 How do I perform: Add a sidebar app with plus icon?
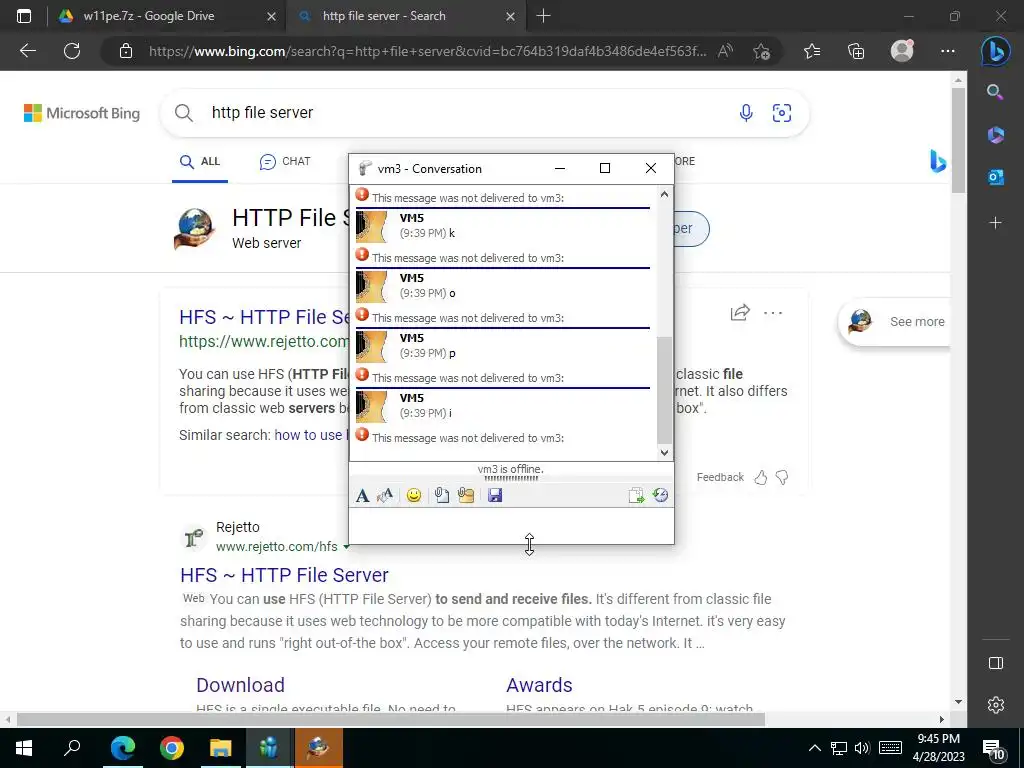(995, 223)
